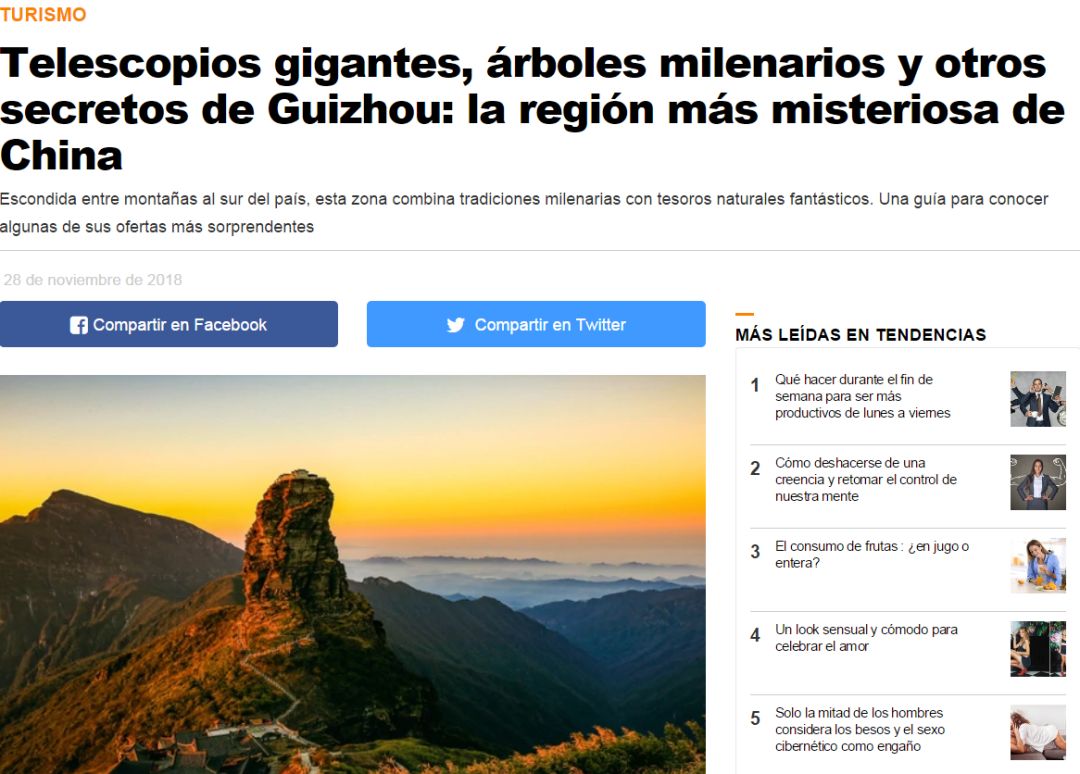
Task: Read 'Qué hacer durante el fin de semana' article
Action: [x=862, y=396]
